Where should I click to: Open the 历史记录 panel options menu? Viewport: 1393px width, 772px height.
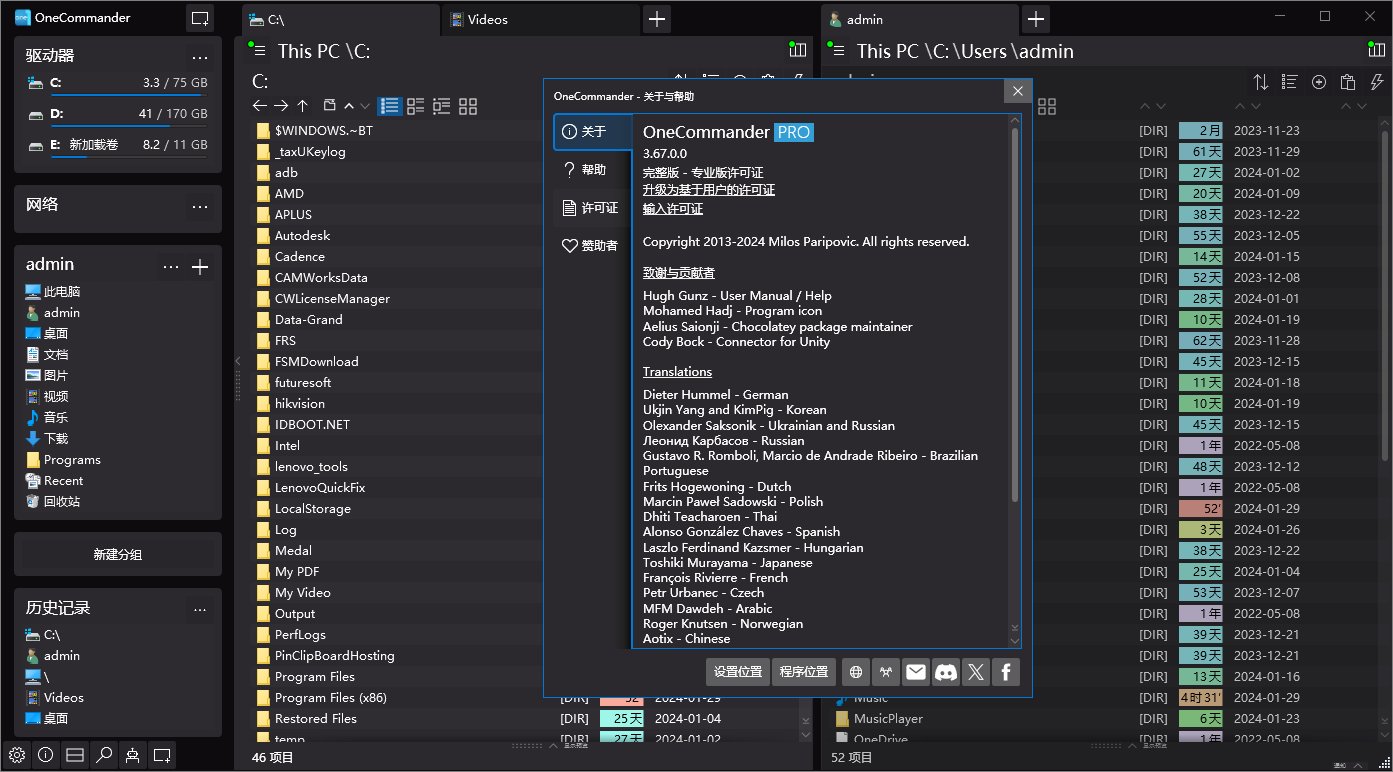pyautogui.click(x=200, y=609)
